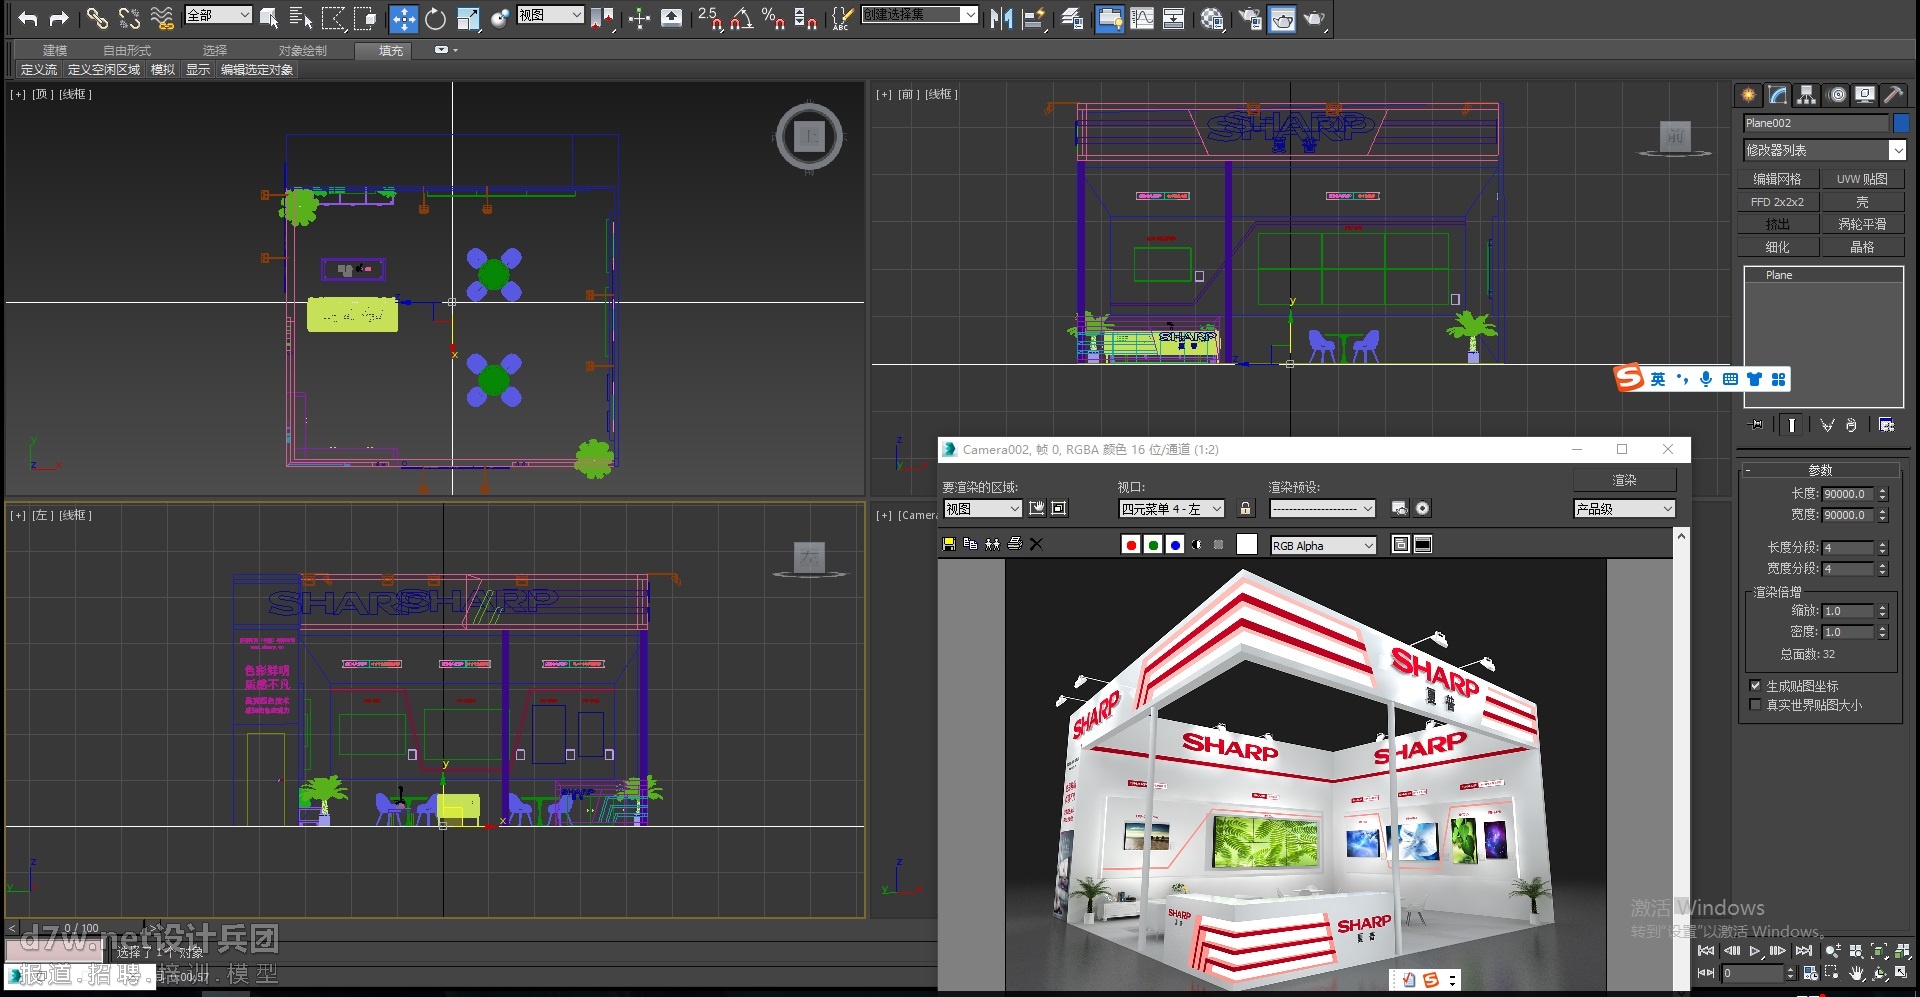Click the print image icon in render window

click(1014, 544)
